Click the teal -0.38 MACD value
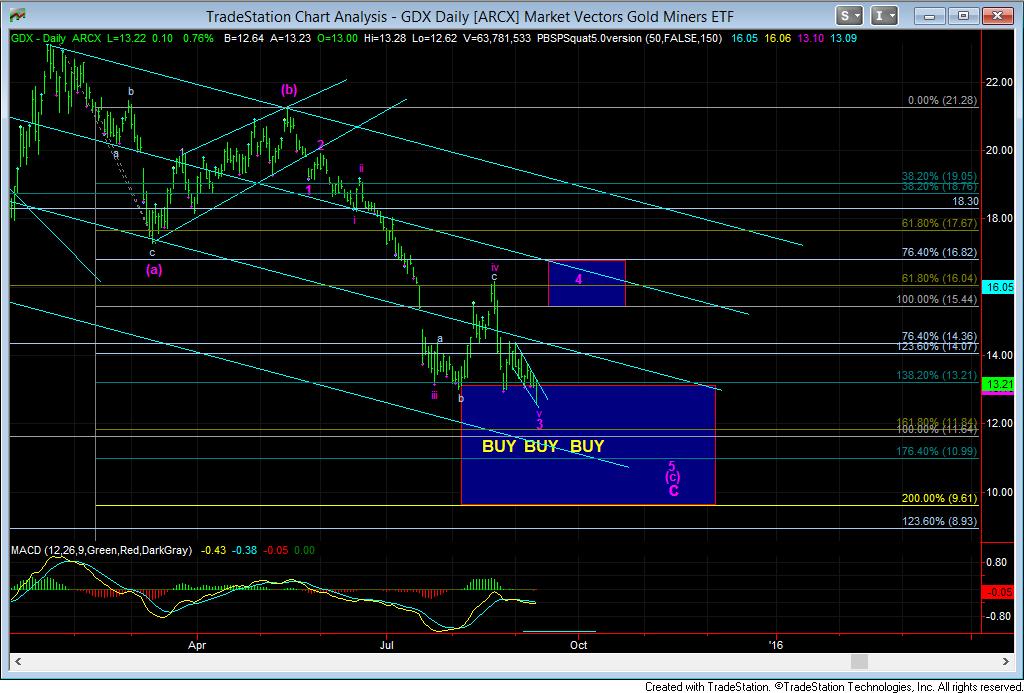Image resolution: width=1024 pixels, height=693 pixels. 244,551
